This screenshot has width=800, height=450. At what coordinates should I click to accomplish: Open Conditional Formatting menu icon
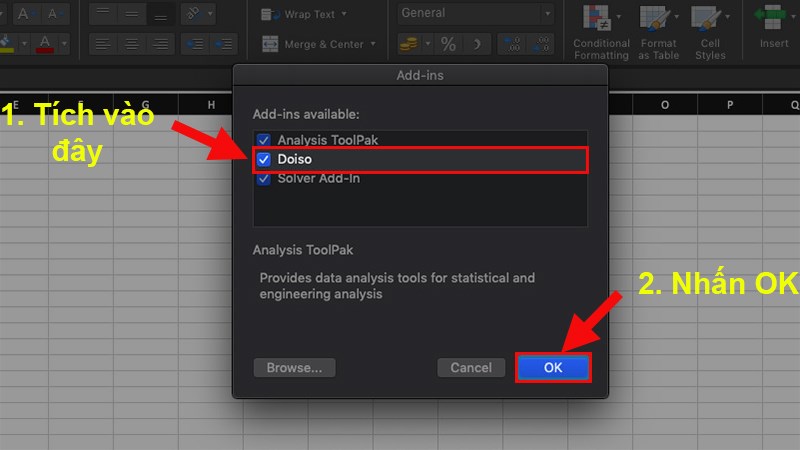tap(597, 18)
